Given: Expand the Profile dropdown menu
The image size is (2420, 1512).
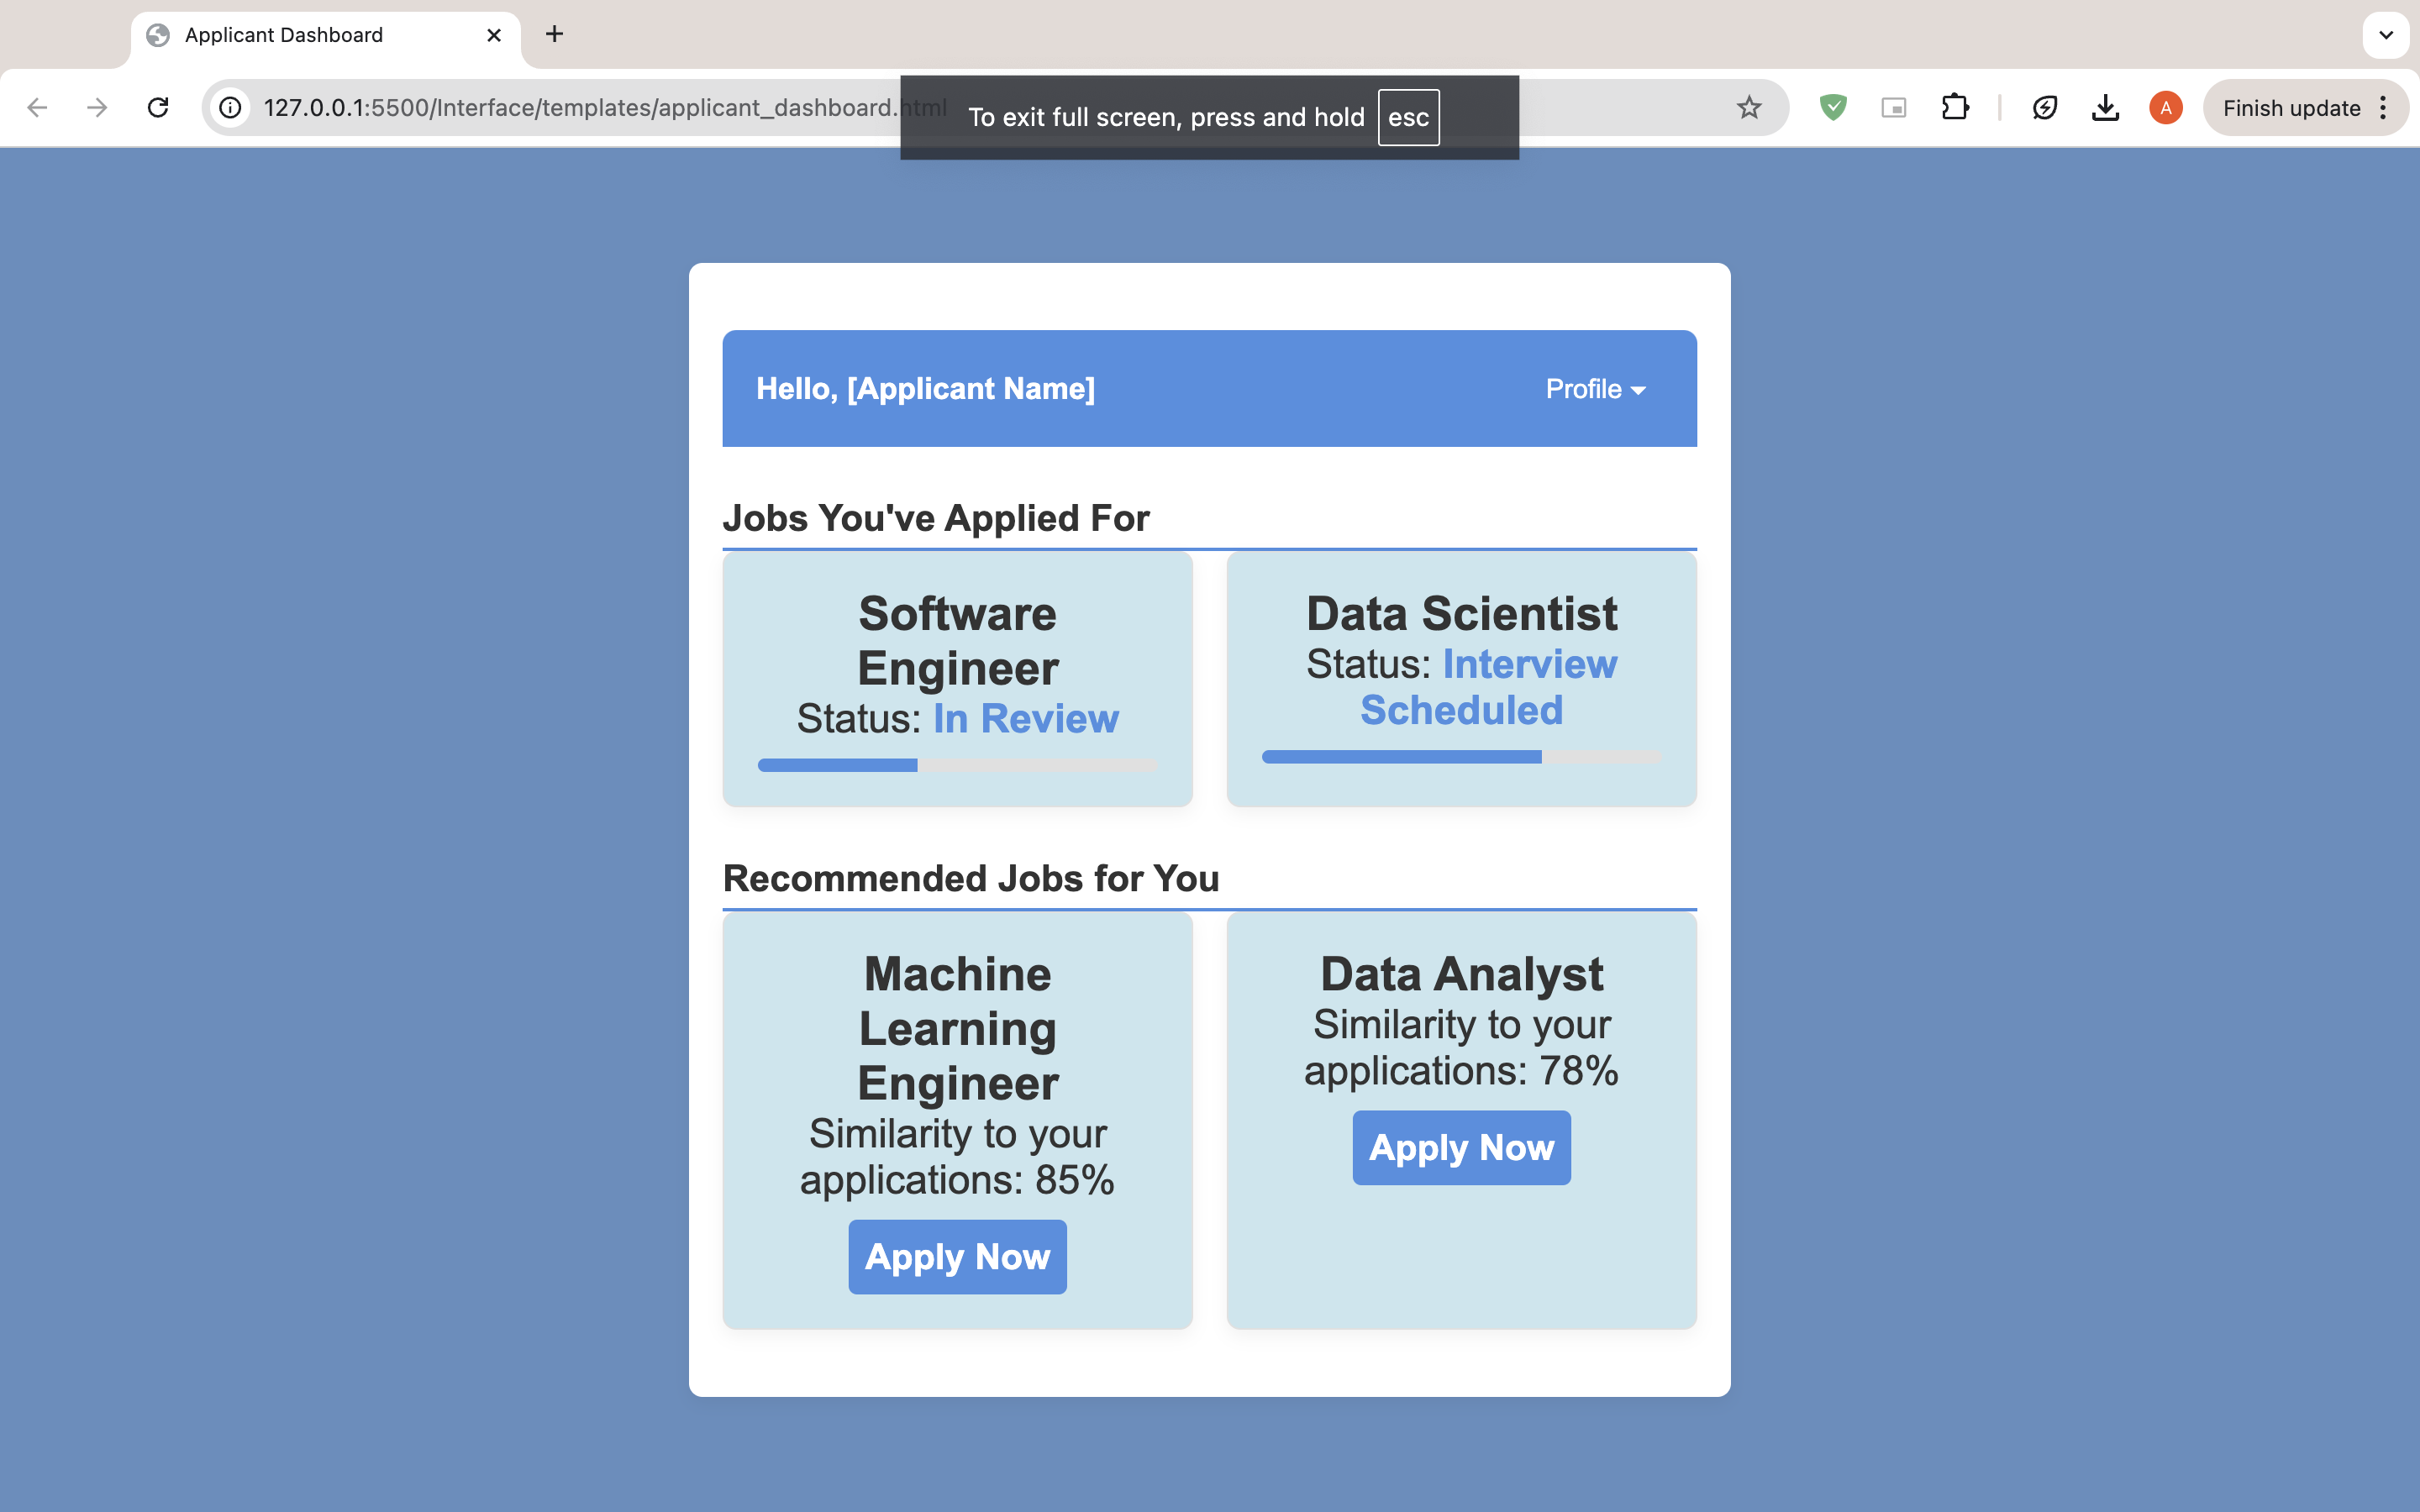Looking at the screenshot, I should pos(1595,389).
